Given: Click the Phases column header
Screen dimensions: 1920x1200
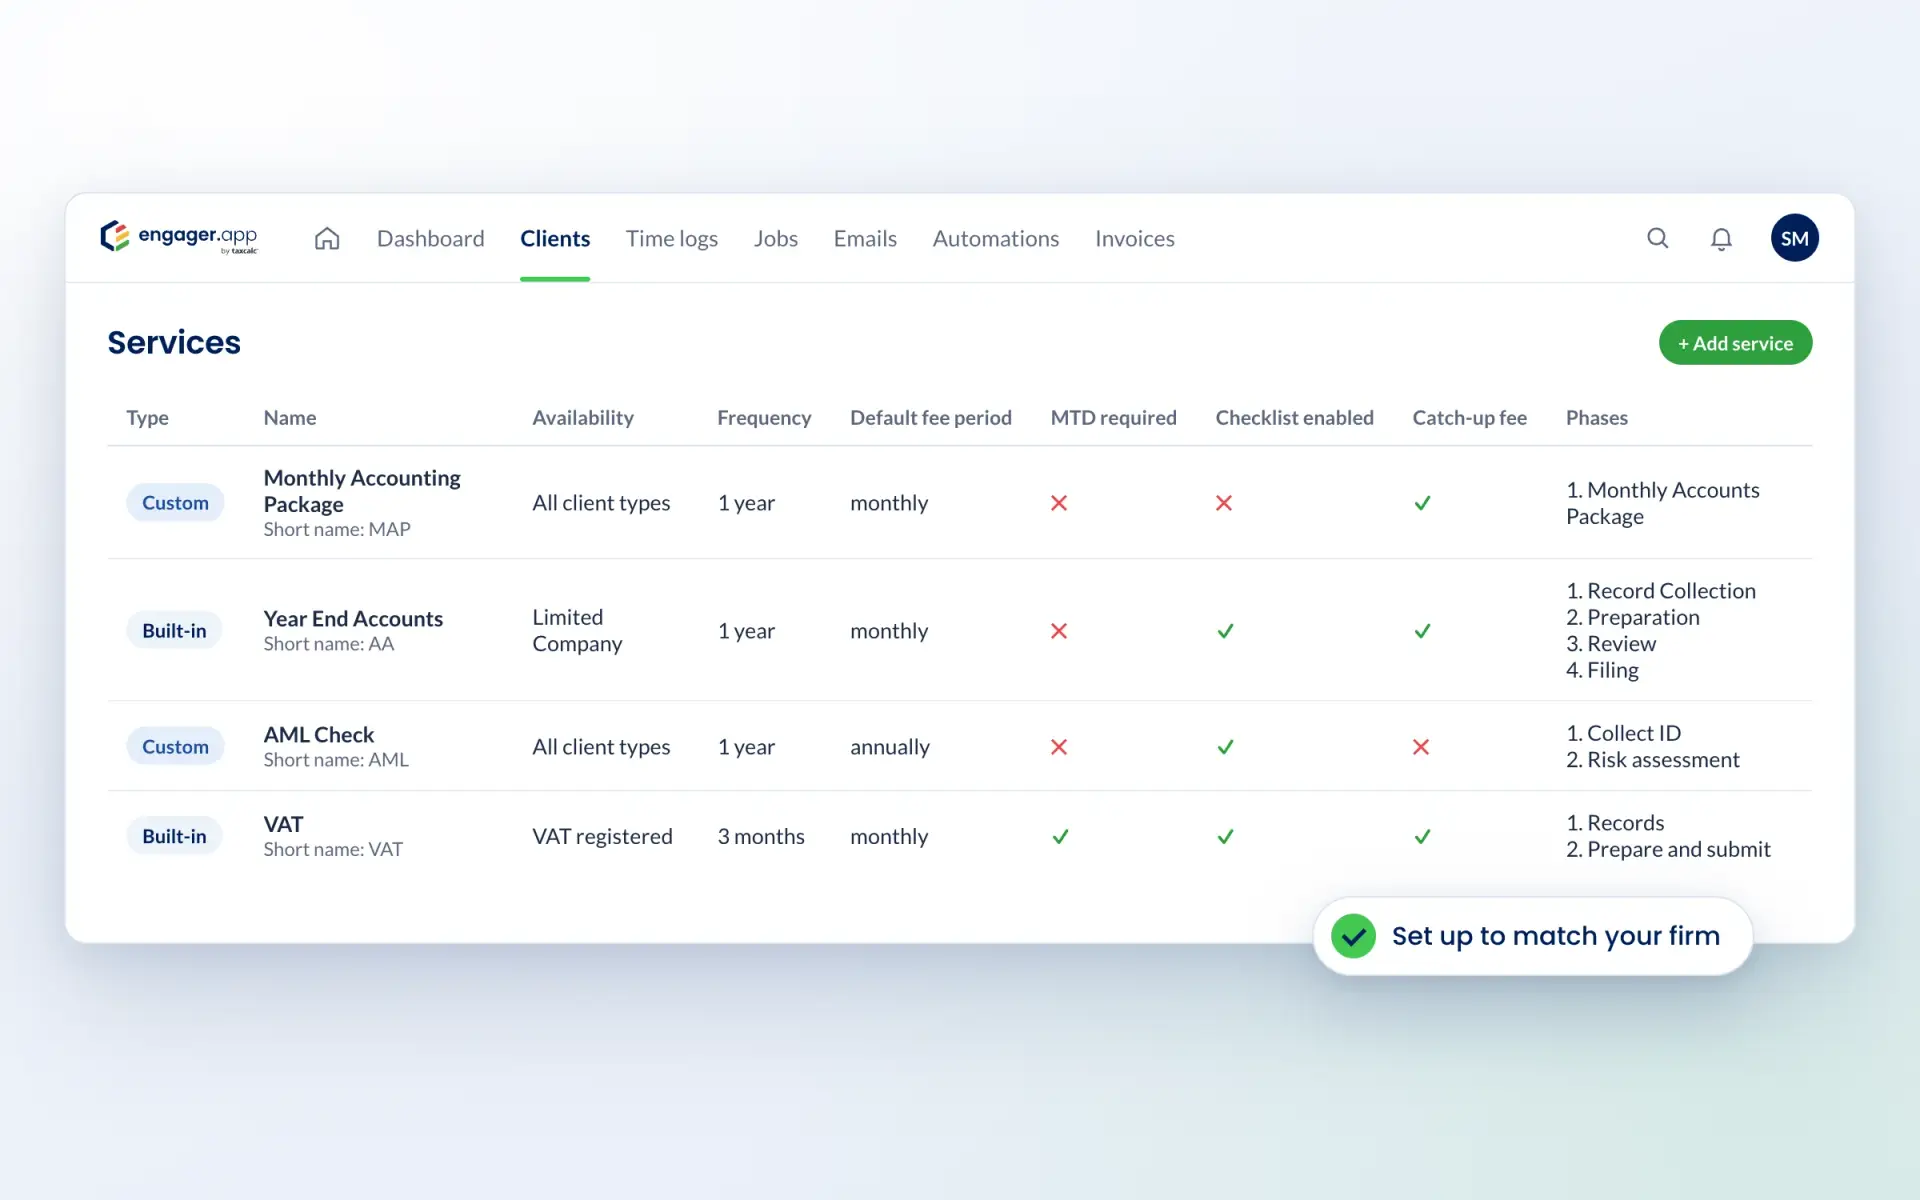Looking at the screenshot, I should tap(1597, 418).
